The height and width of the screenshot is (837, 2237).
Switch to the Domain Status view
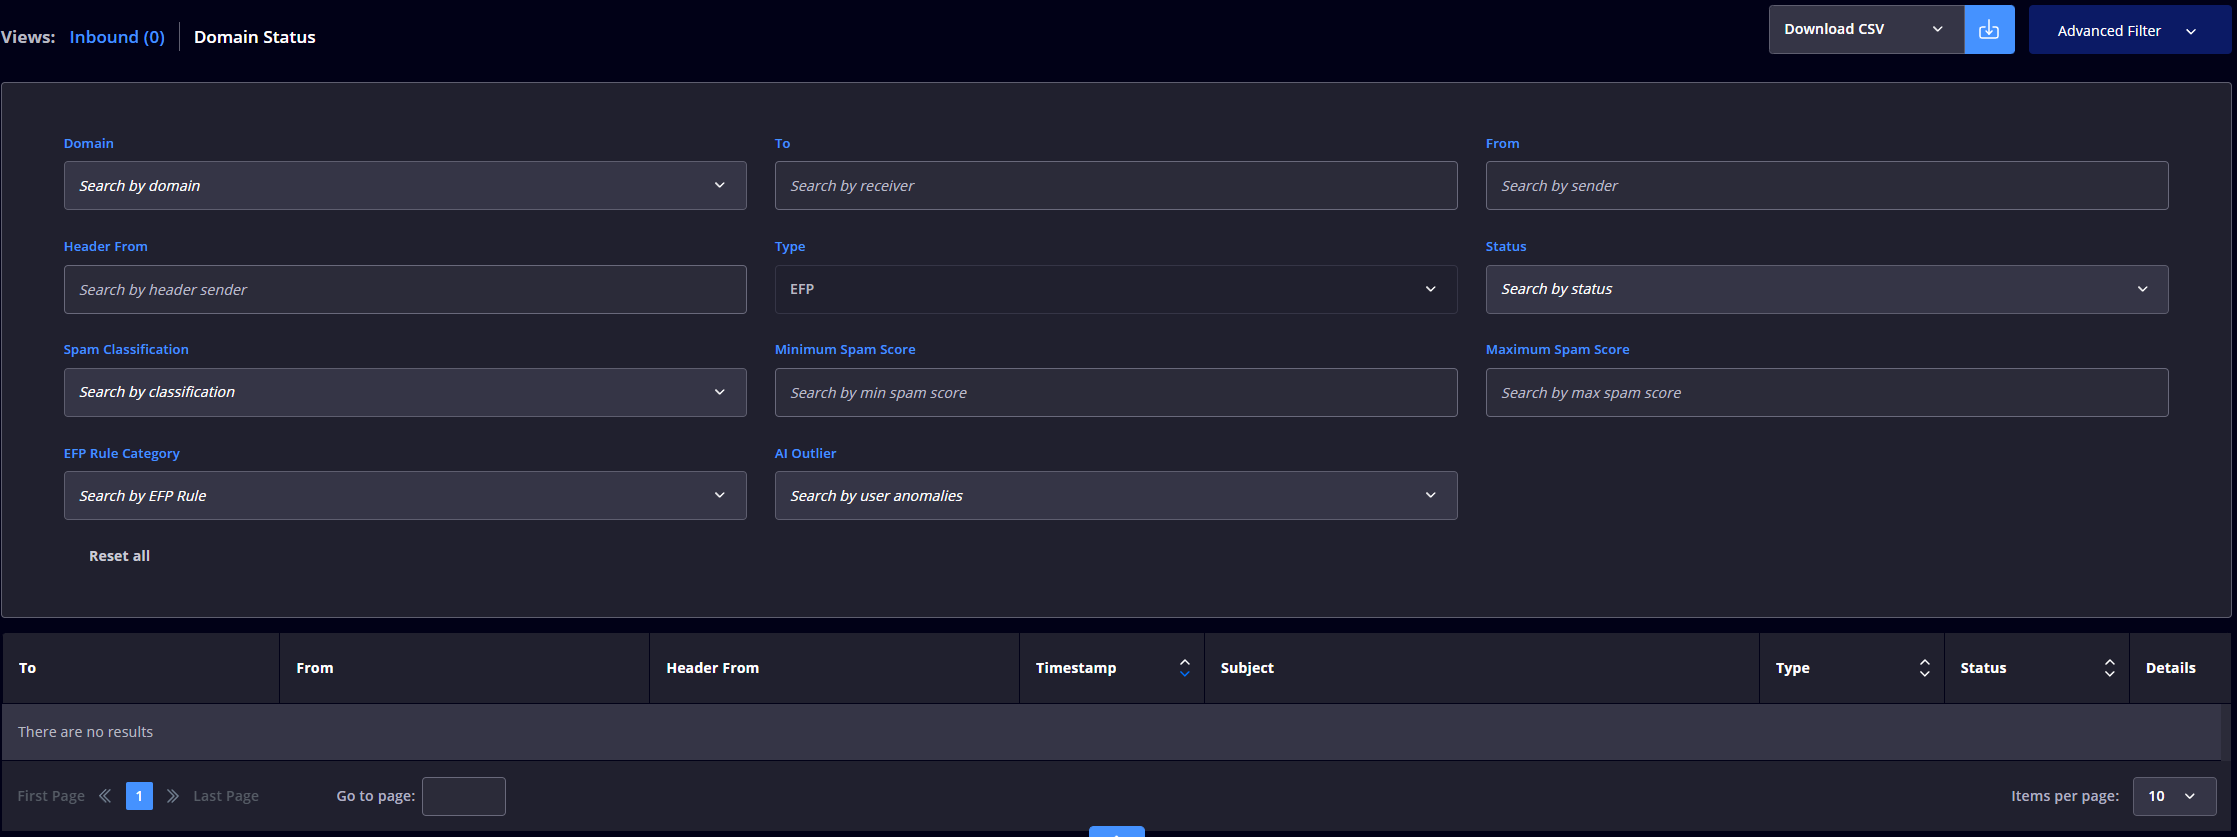coord(255,37)
